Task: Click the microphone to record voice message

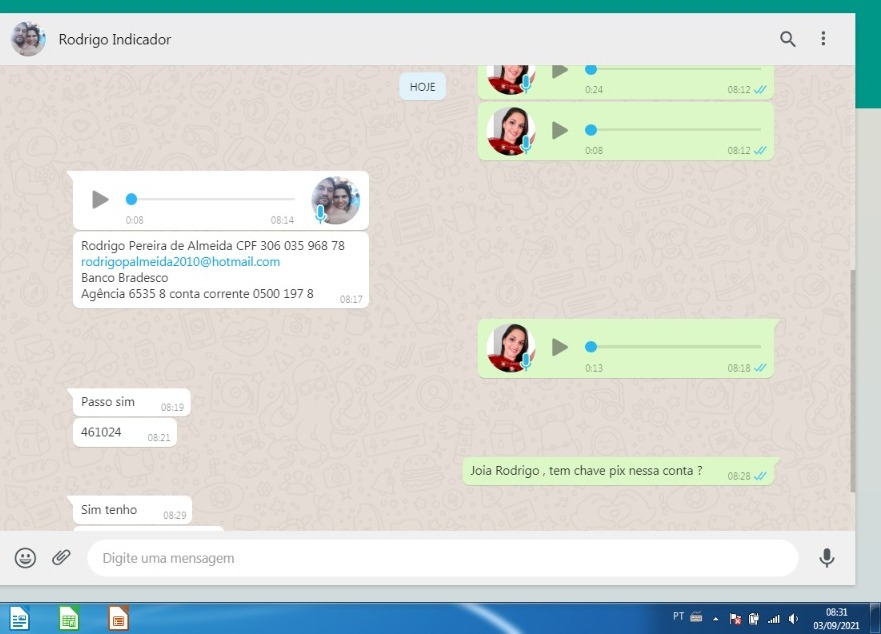Action: tap(826, 558)
